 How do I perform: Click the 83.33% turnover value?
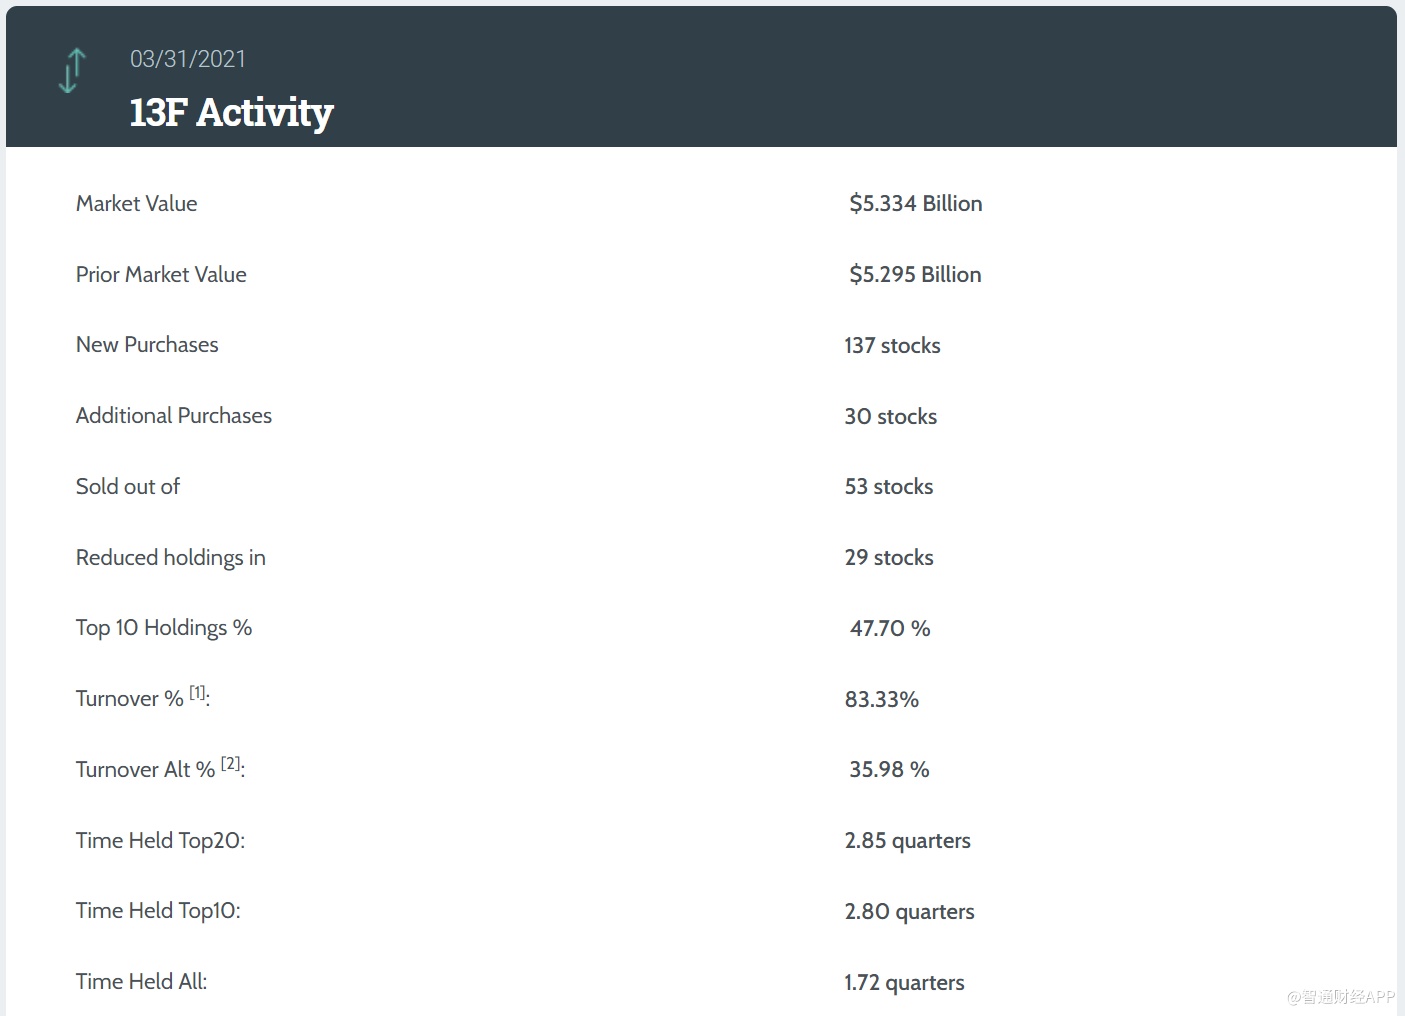tap(881, 700)
